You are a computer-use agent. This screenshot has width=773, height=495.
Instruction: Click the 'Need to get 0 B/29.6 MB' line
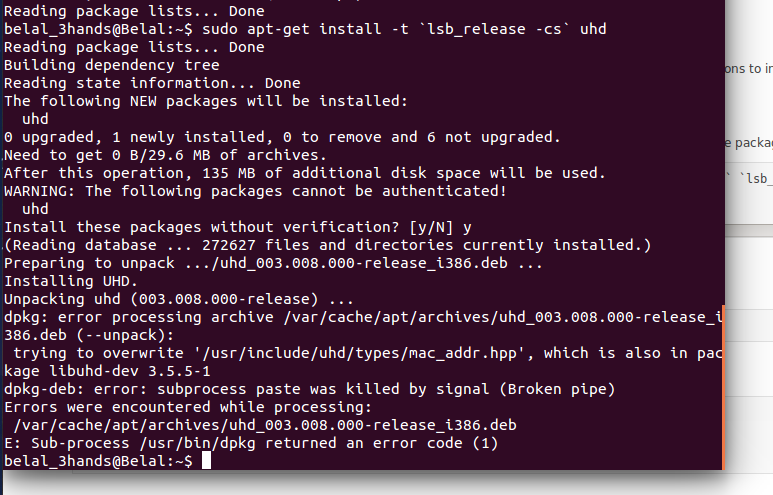[x=165, y=155]
